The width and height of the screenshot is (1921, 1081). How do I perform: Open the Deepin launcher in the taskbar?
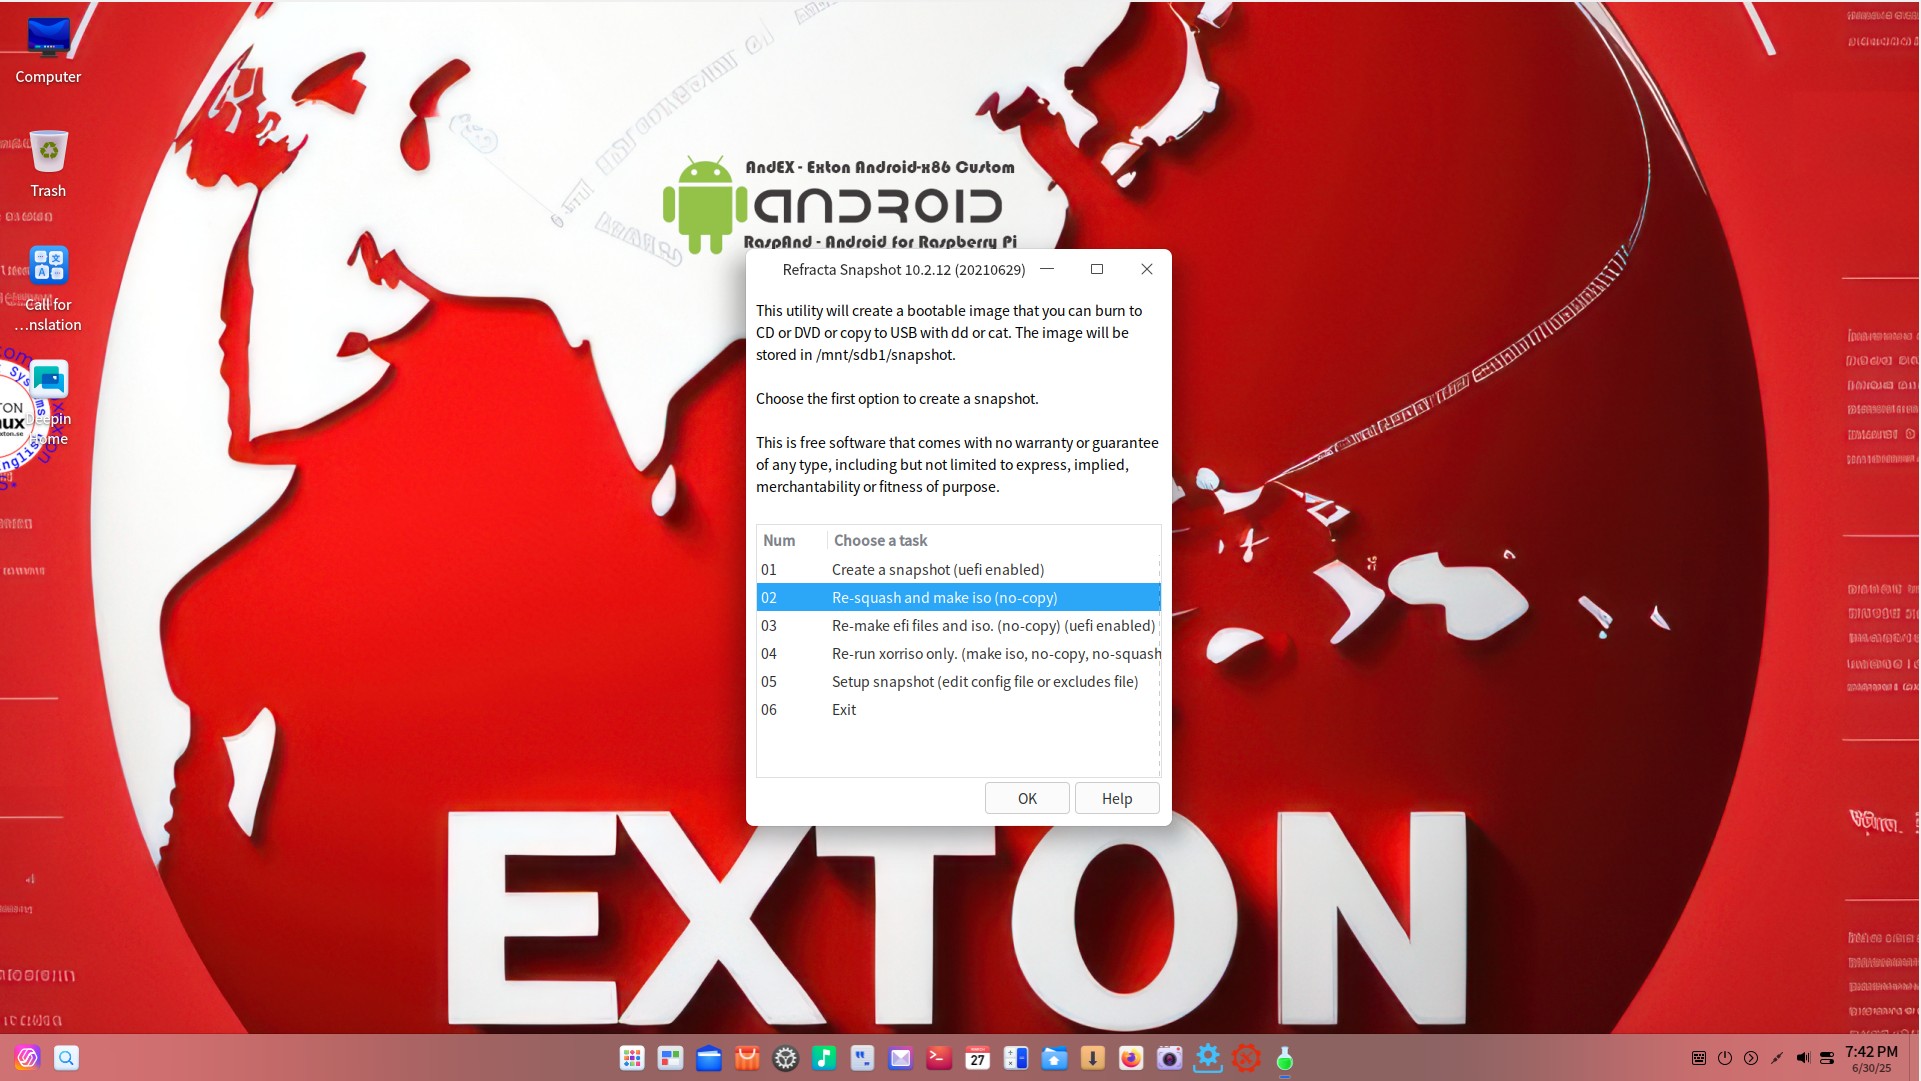[x=27, y=1058]
